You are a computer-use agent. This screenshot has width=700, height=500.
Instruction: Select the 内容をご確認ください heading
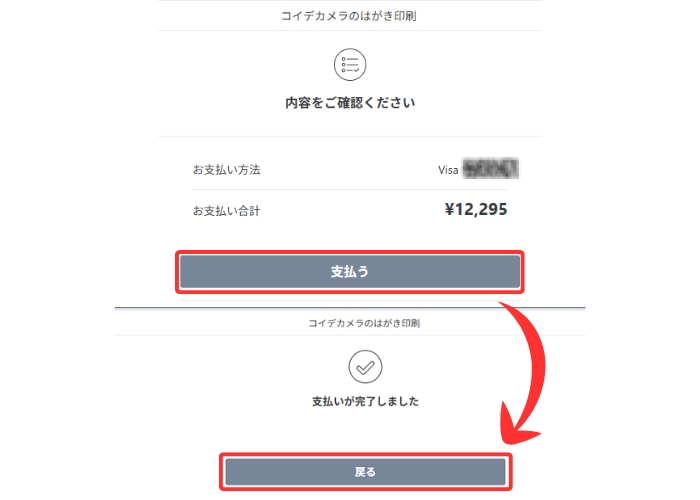point(350,103)
